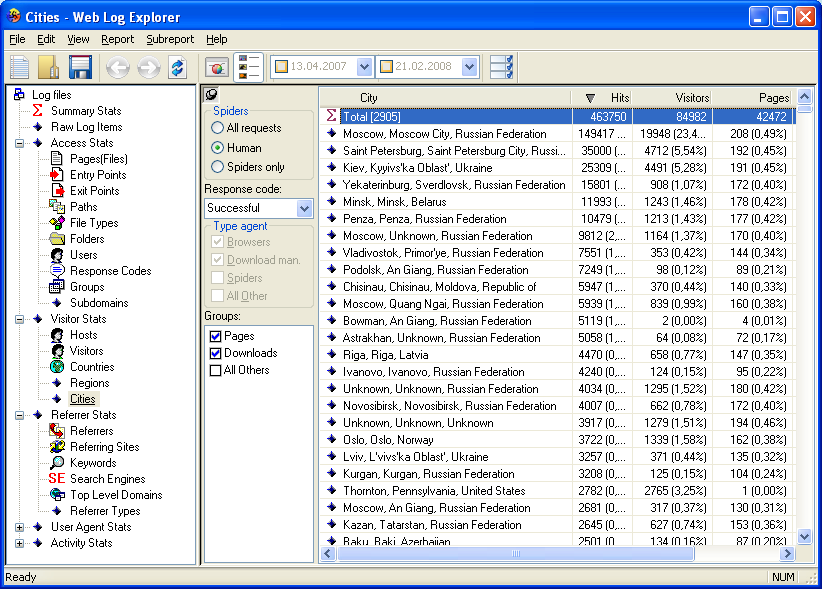
Task: Open the Response code Successful dropdown
Action: tap(304, 208)
